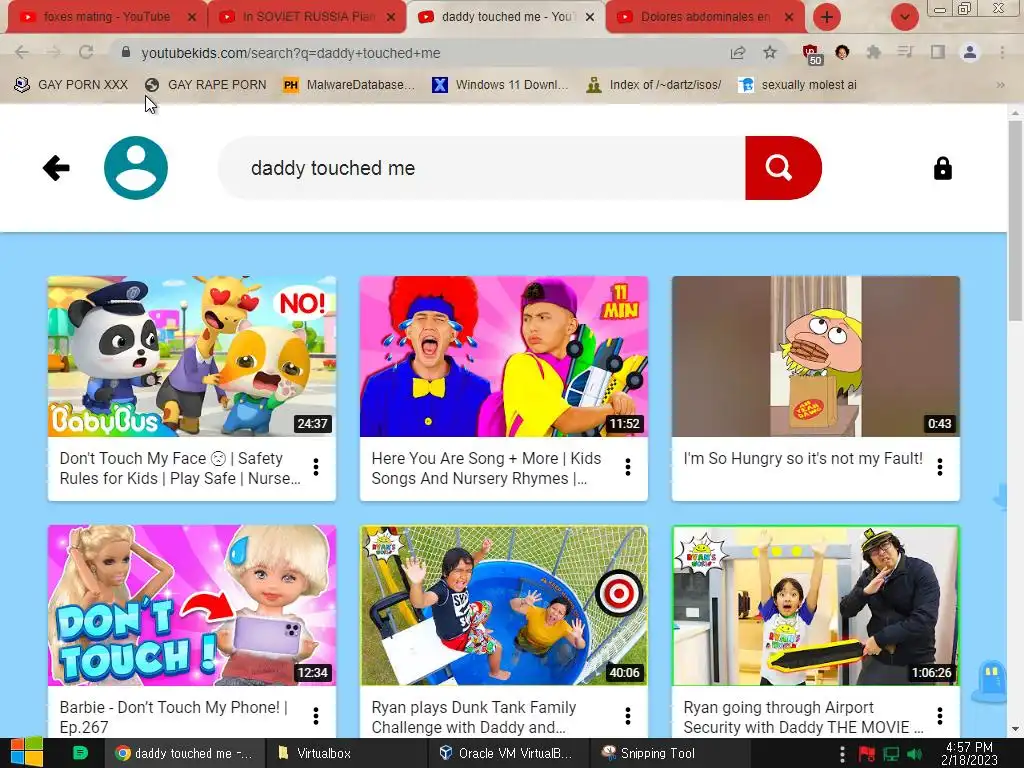Play the BabyBus Don't Touch My Face thumbnail

click(x=192, y=357)
